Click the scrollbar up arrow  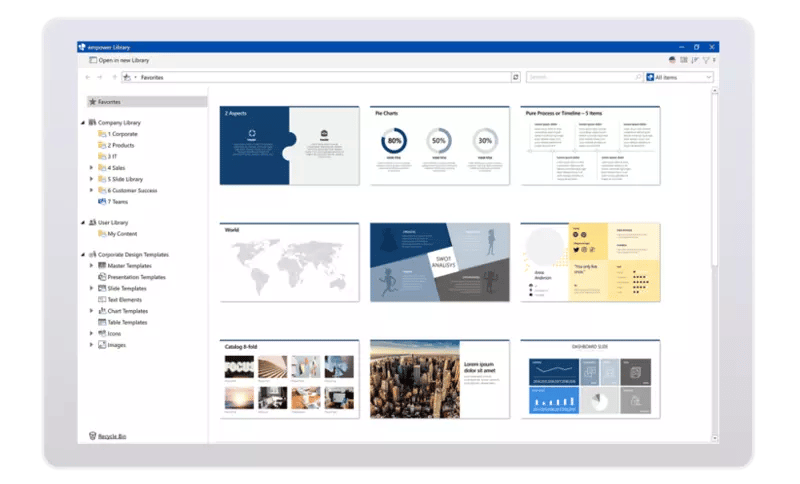coord(715,90)
